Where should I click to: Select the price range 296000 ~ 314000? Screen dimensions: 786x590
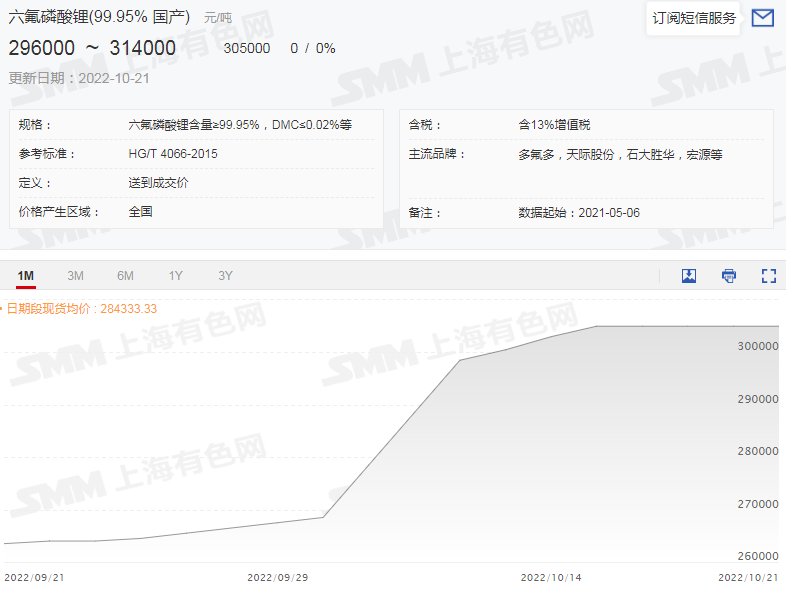click(x=92, y=48)
